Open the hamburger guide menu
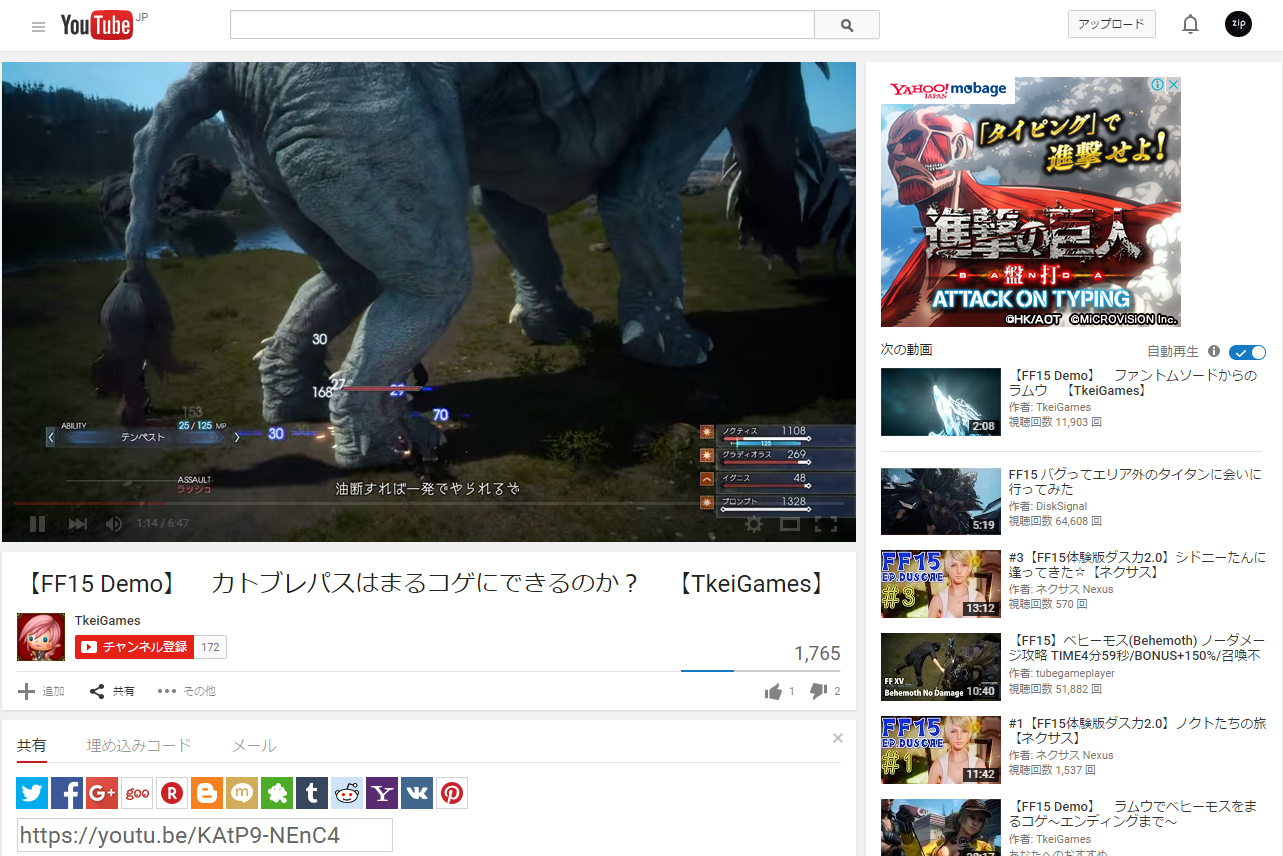The image size is (1283, 856). click(38, 27)
